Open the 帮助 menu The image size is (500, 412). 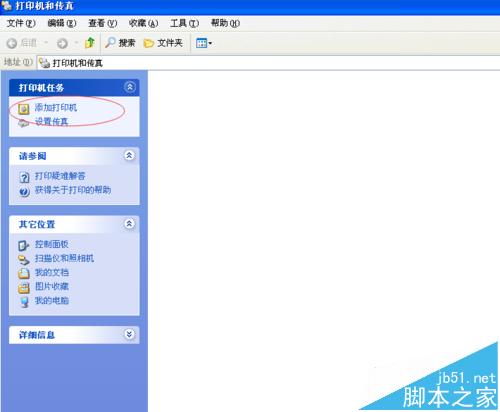tap(225, 23)
